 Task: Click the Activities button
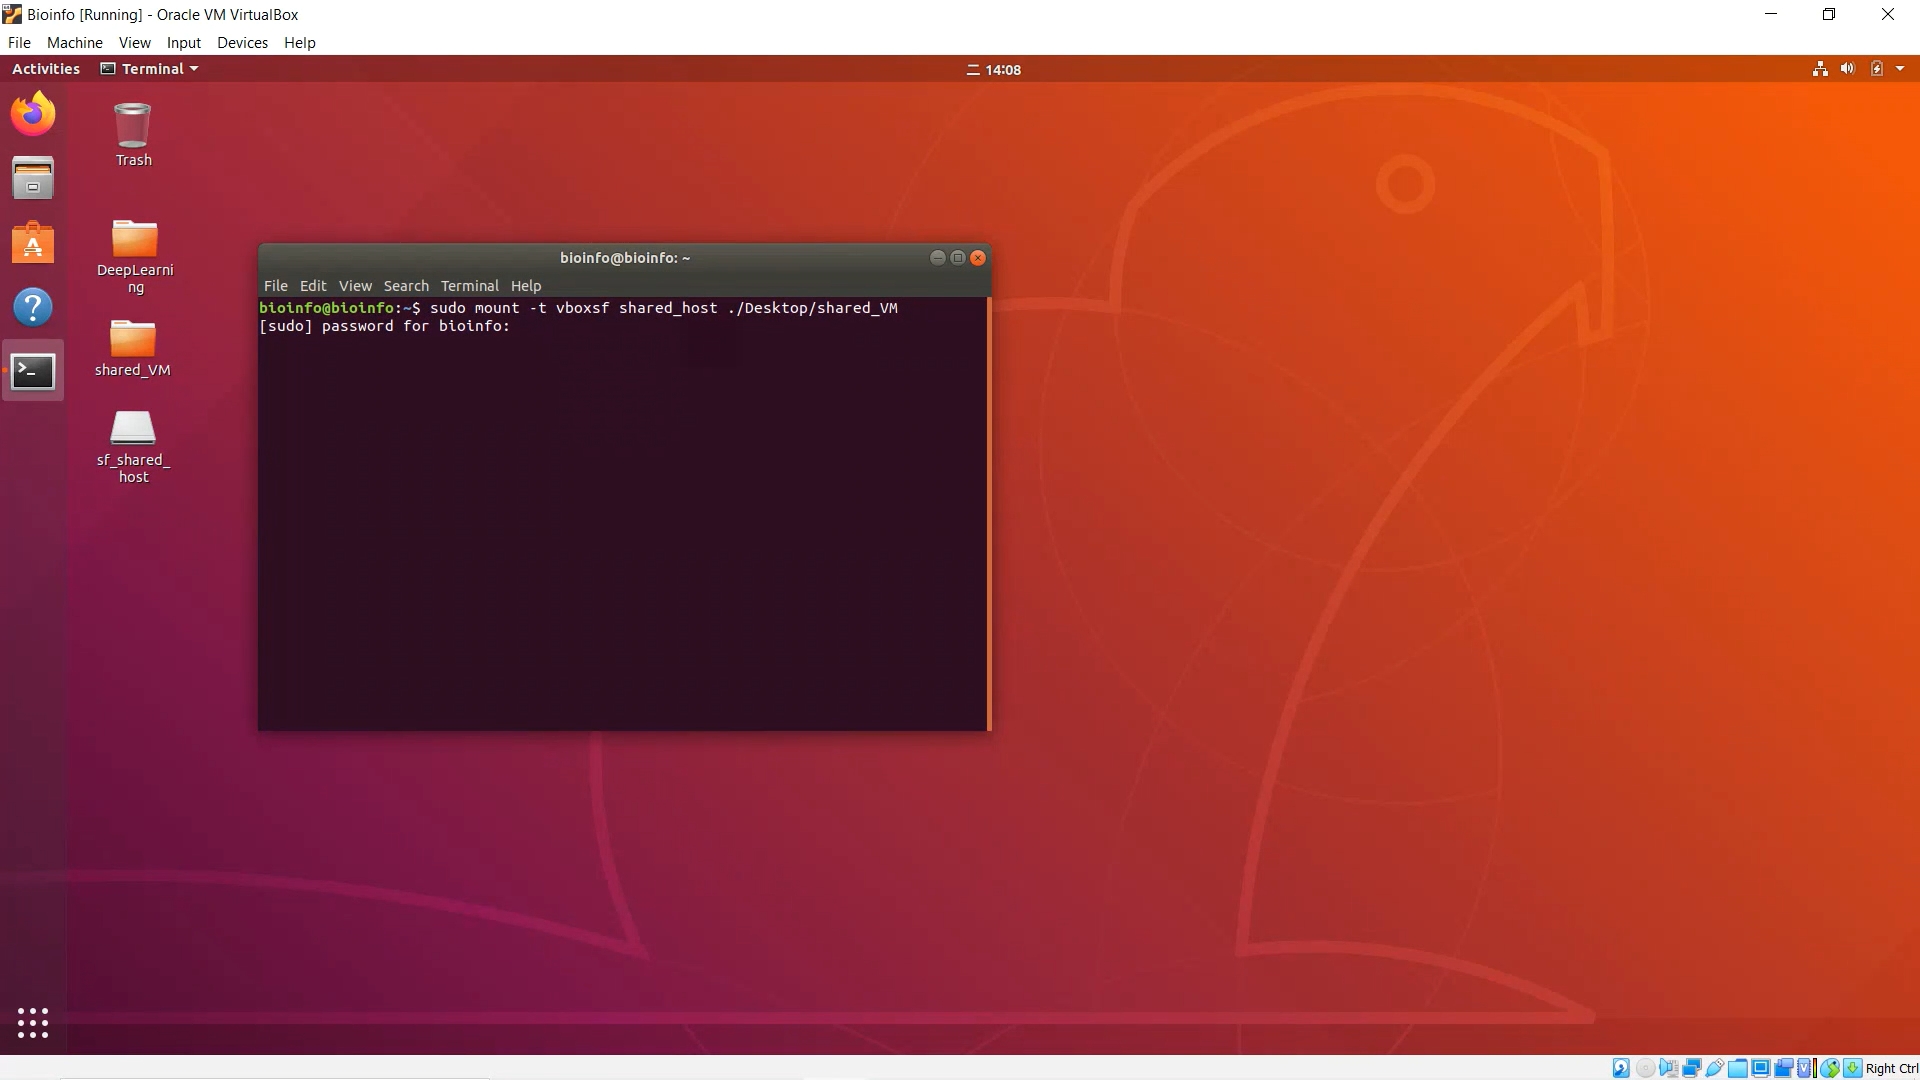46,69
